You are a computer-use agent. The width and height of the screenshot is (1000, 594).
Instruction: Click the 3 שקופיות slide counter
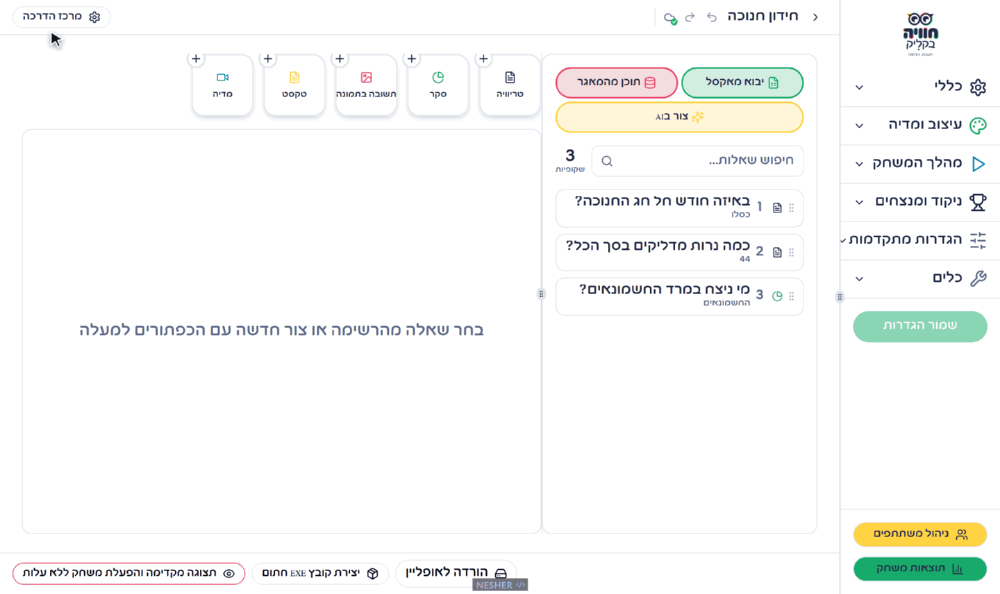tap(570, 161)
